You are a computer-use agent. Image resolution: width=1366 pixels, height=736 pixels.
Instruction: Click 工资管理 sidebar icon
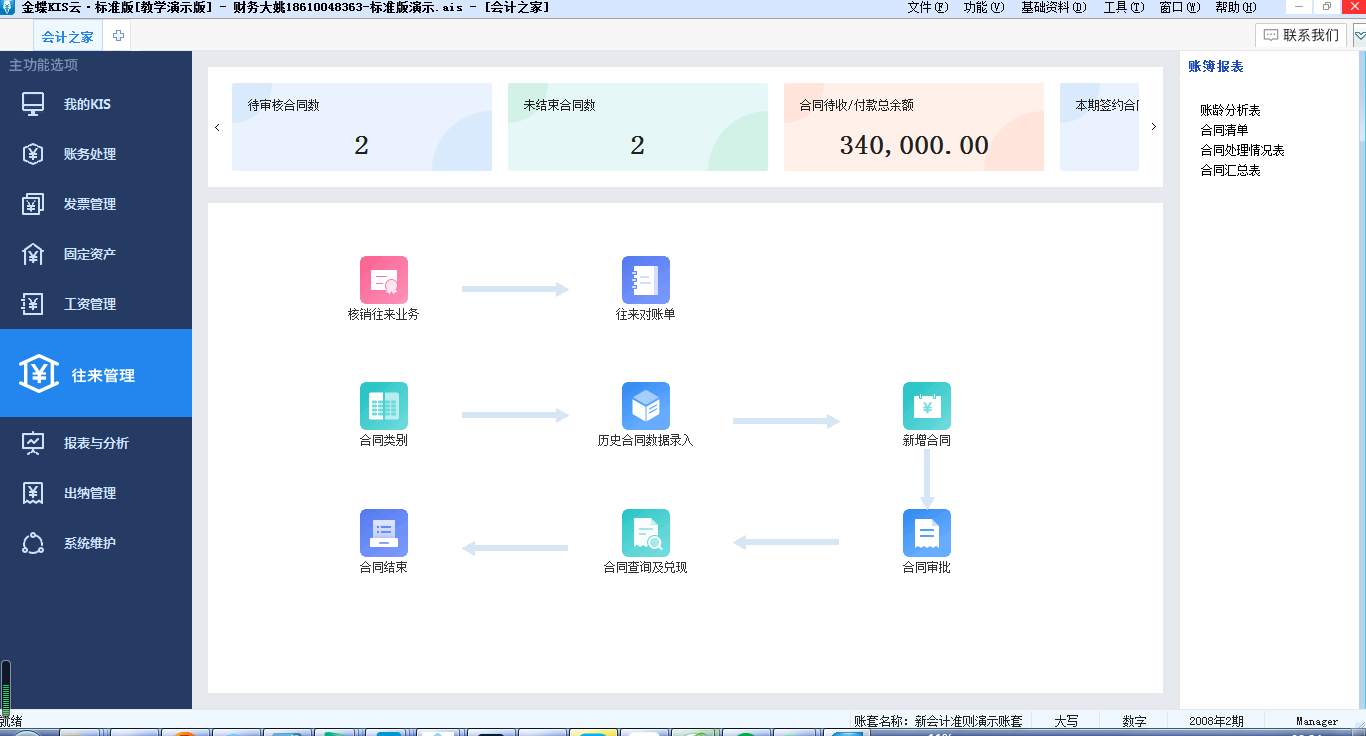[x=33, y=304]
